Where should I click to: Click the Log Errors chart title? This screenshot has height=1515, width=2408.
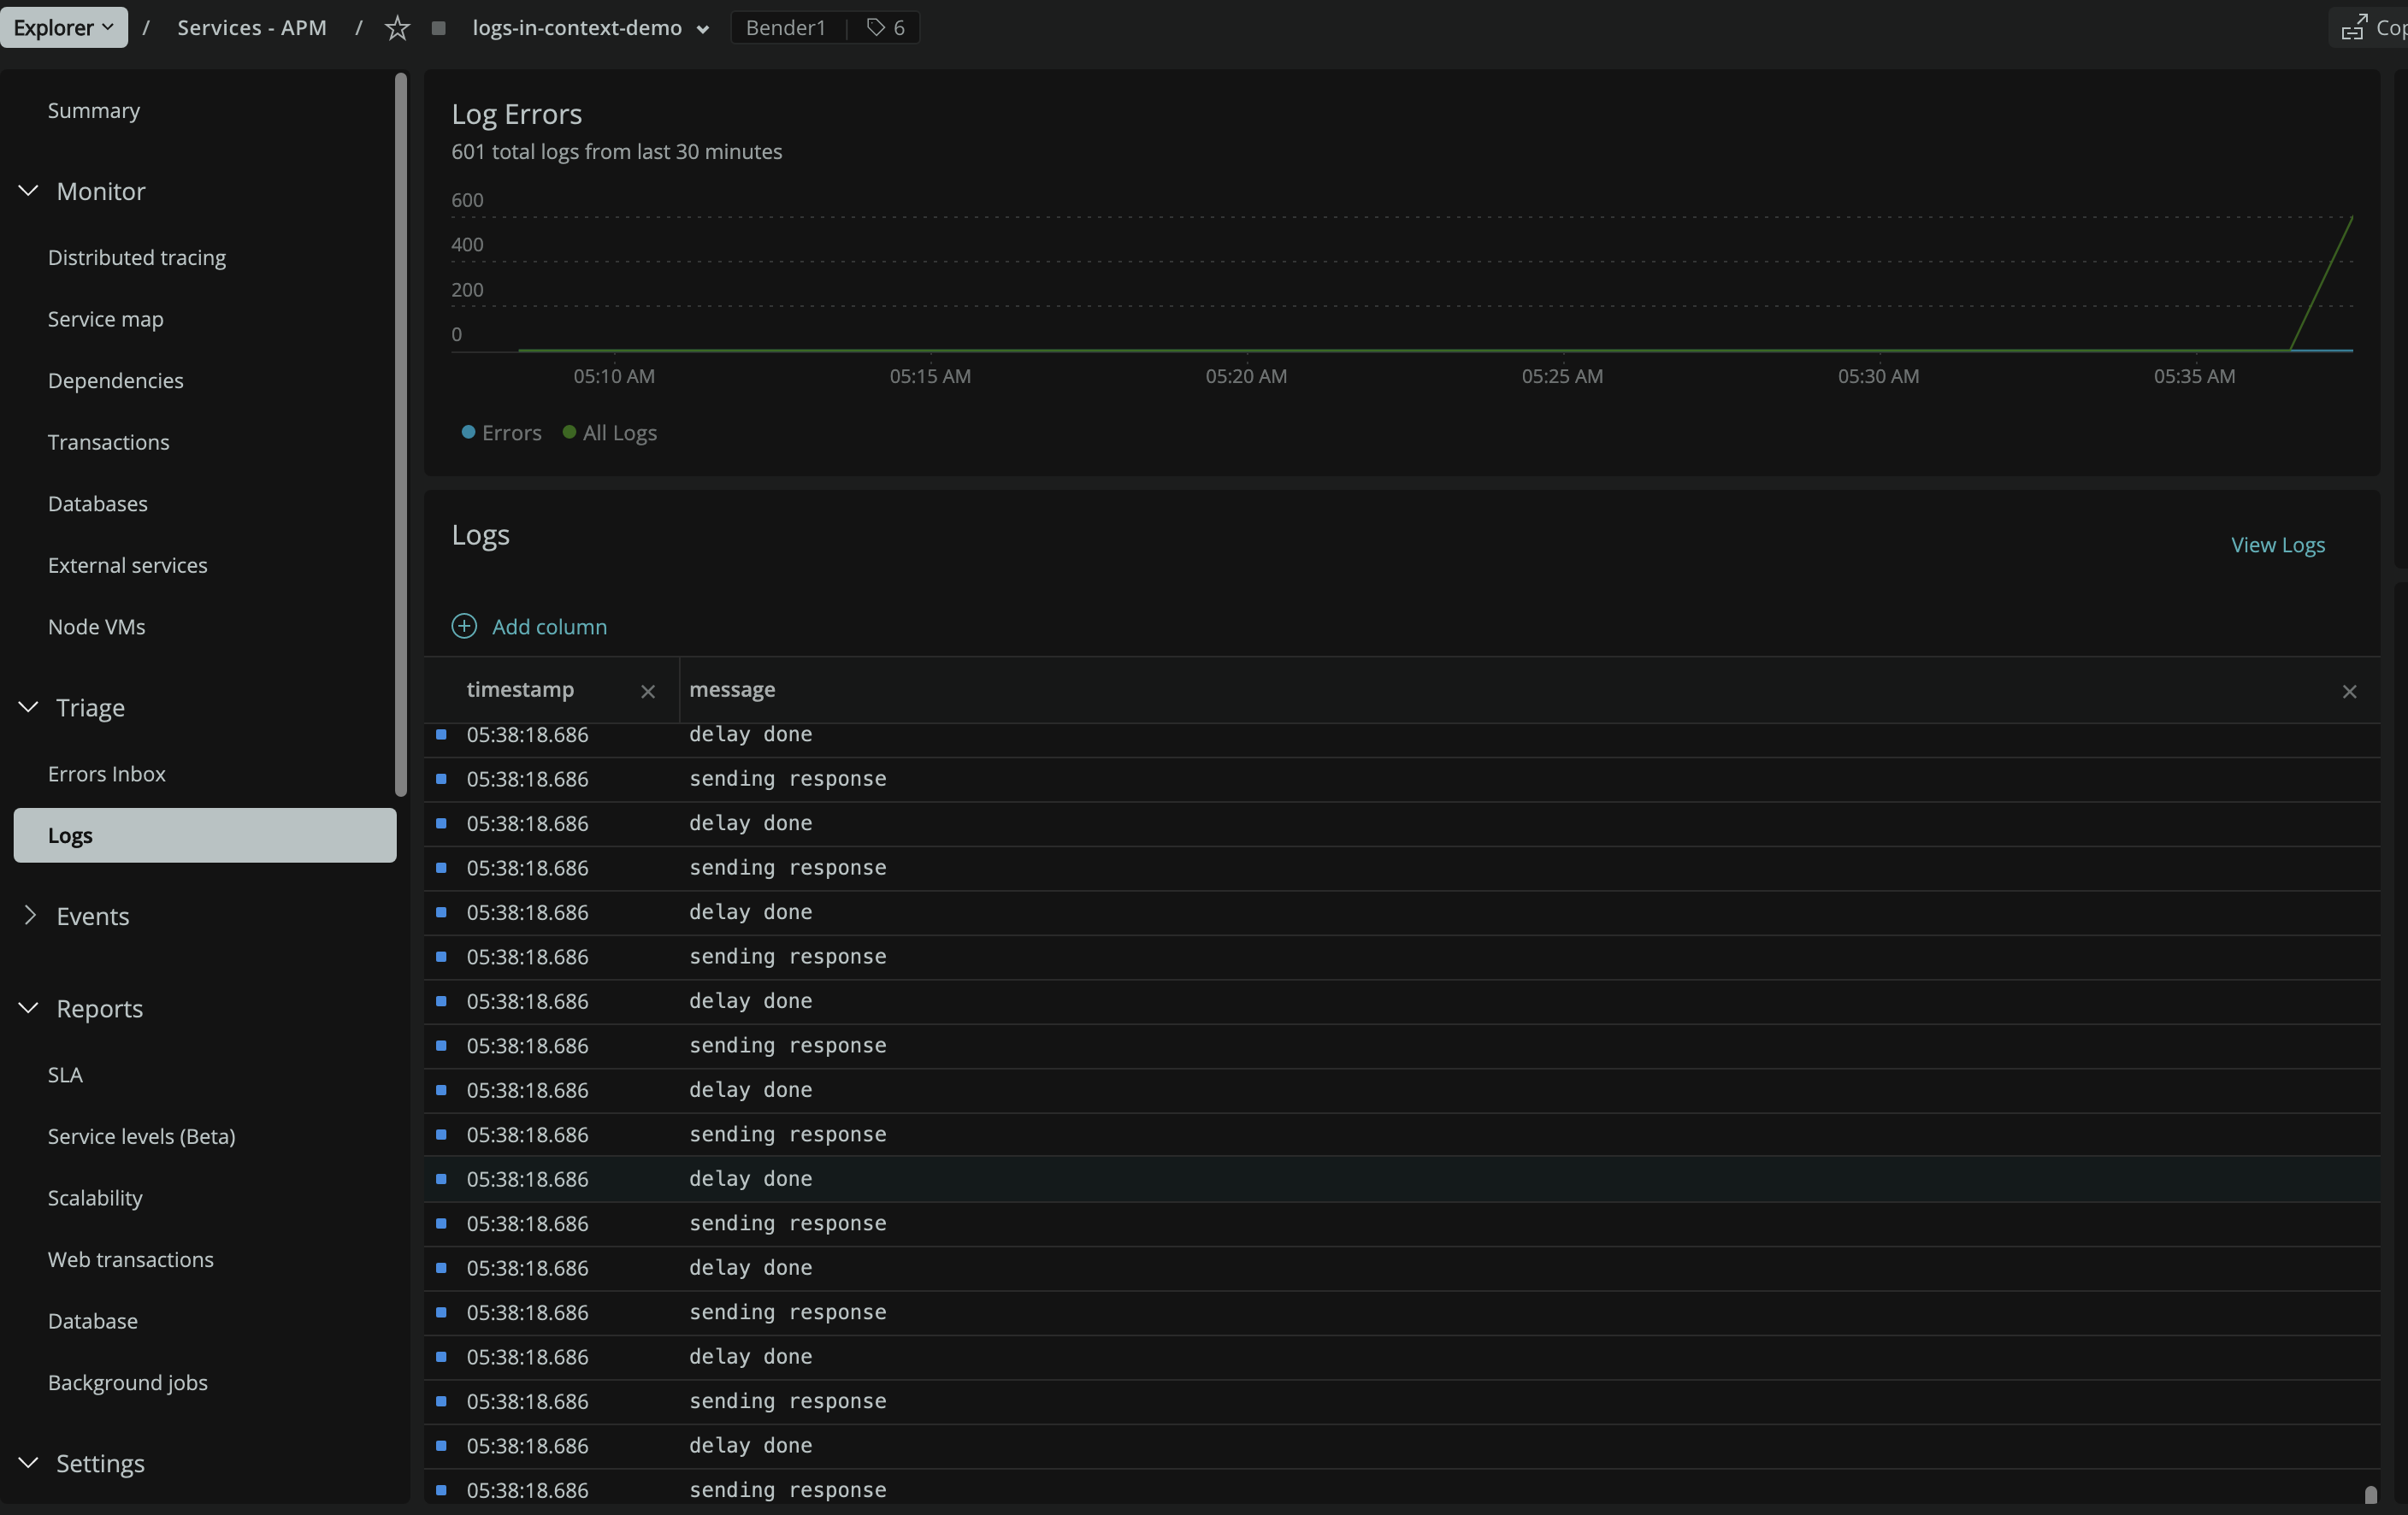point(517,114)
